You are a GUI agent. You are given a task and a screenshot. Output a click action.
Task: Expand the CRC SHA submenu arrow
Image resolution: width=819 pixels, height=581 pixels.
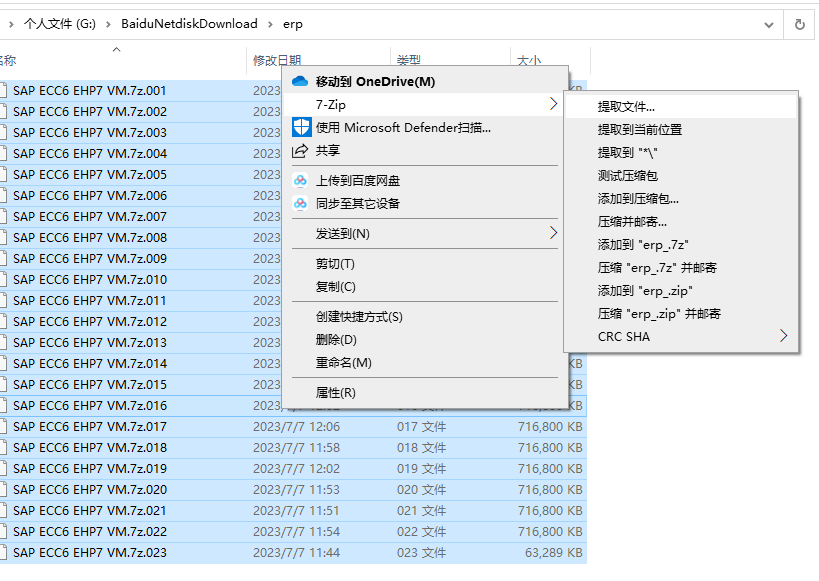784,337
